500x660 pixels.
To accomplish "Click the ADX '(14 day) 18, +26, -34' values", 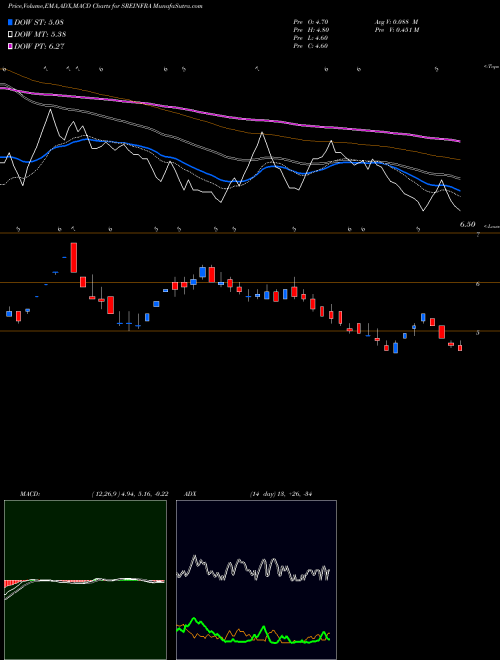I will [280, 494].
